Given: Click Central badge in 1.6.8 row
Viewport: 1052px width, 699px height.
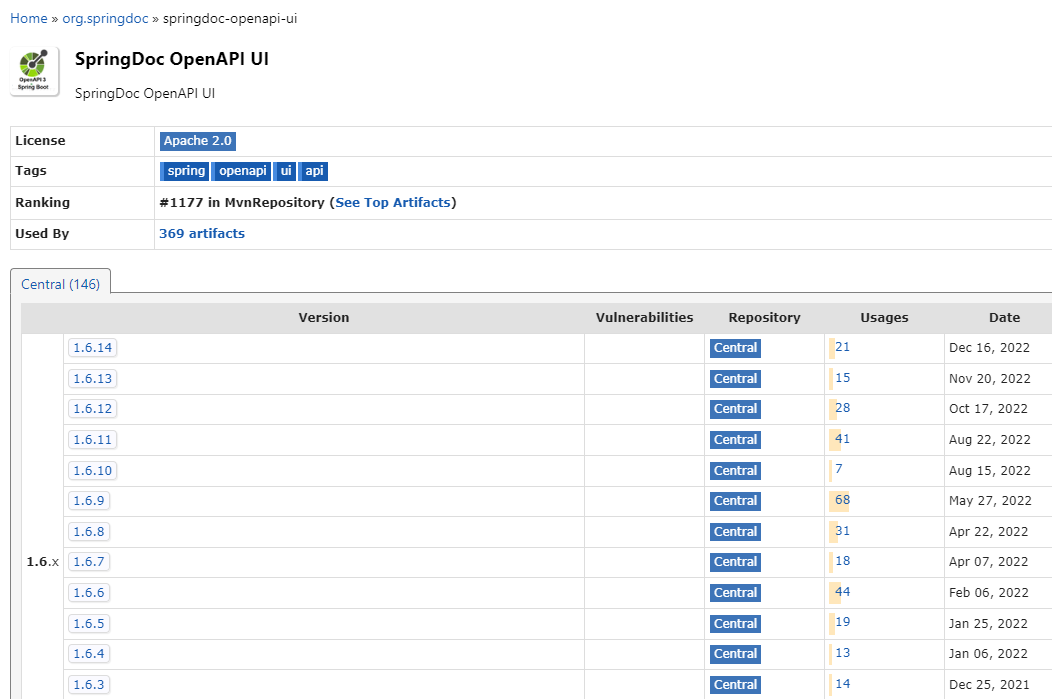Looking at the screenshot, I should click(x=735, y=532).
